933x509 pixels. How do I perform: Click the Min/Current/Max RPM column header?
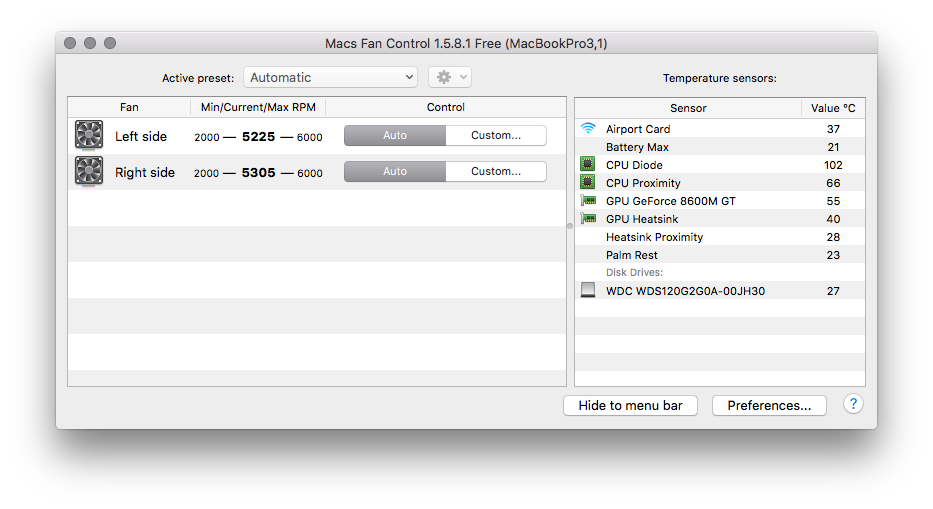tap(258, 107)
